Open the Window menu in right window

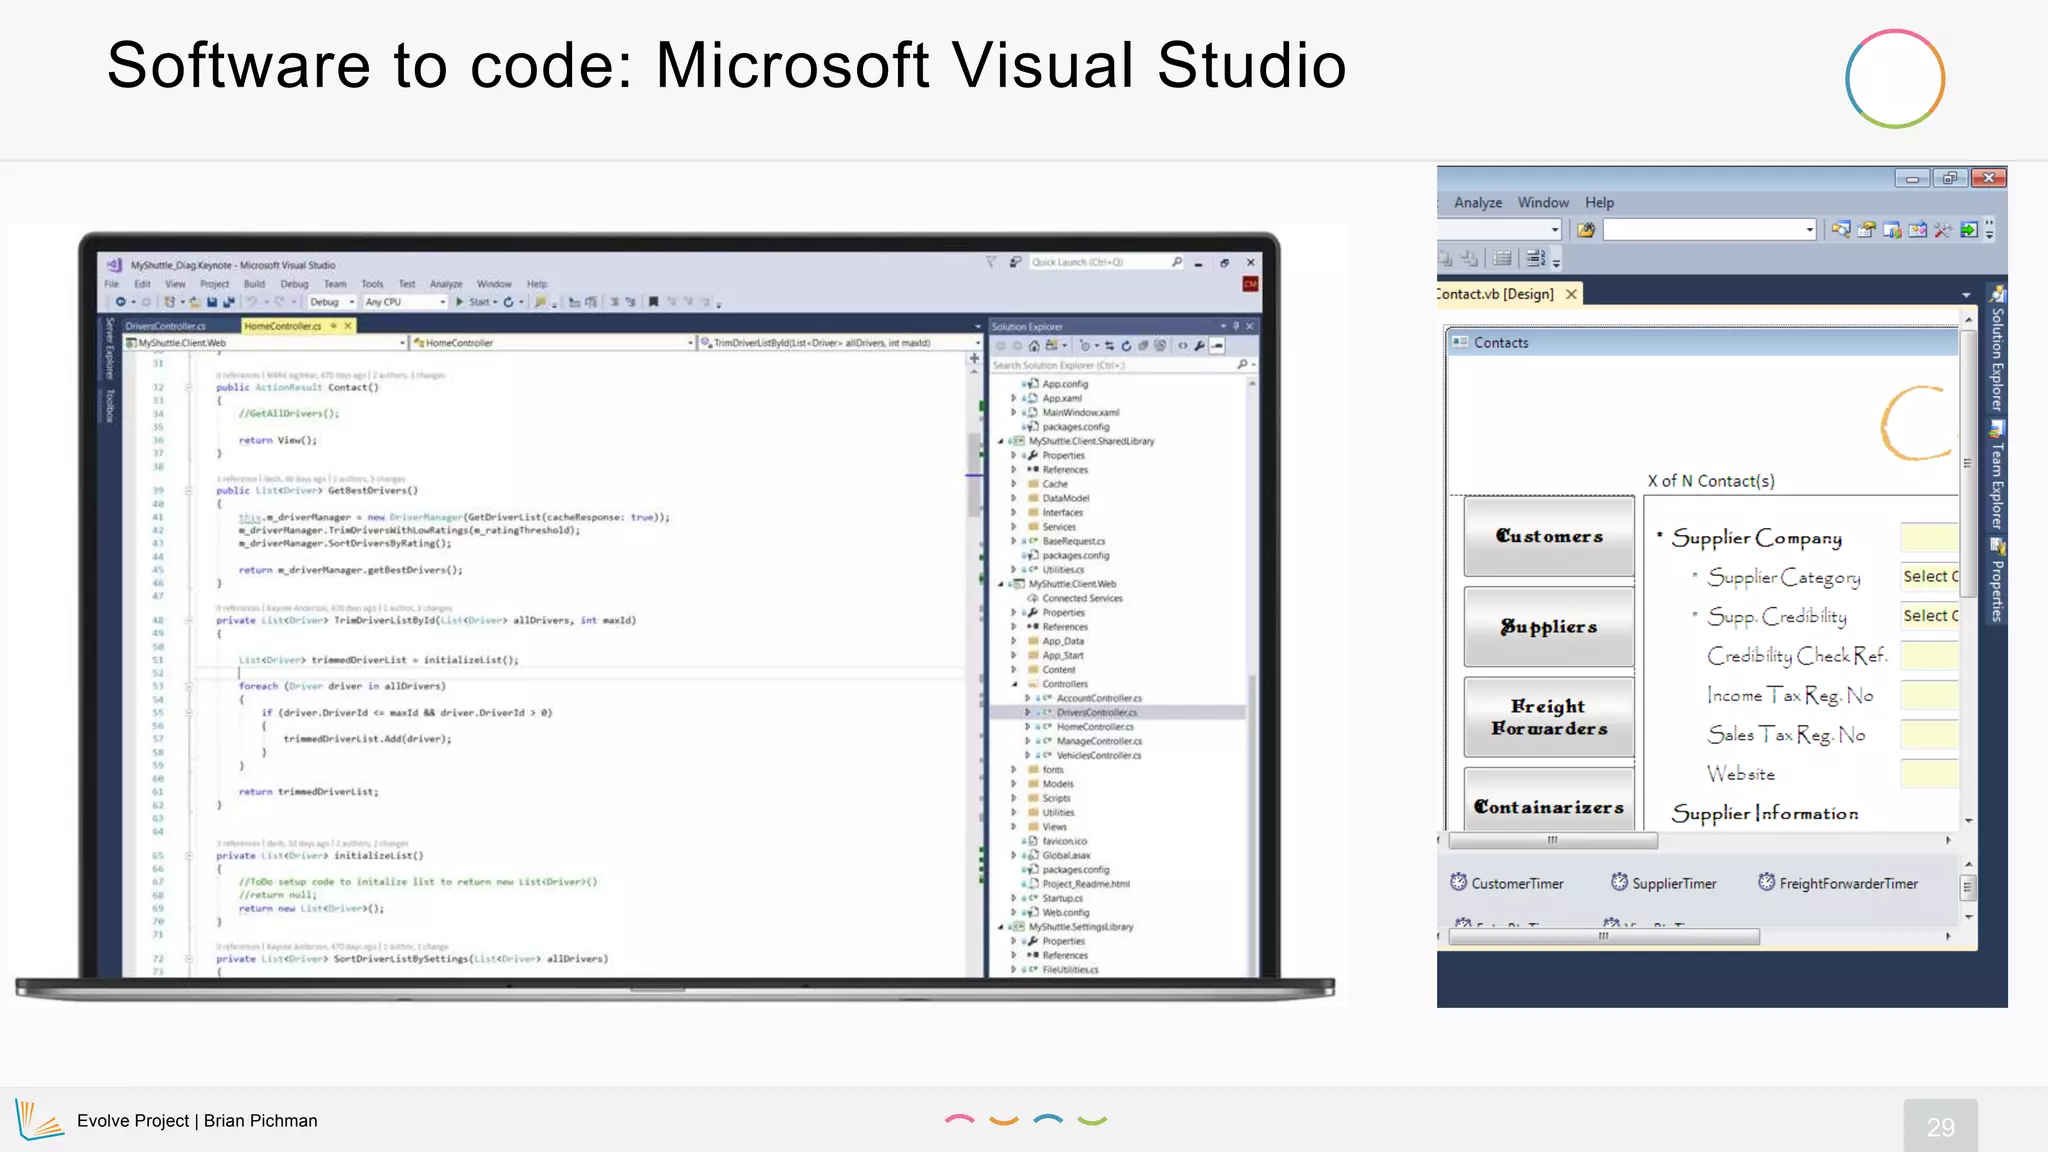(x=1543, y=203)
